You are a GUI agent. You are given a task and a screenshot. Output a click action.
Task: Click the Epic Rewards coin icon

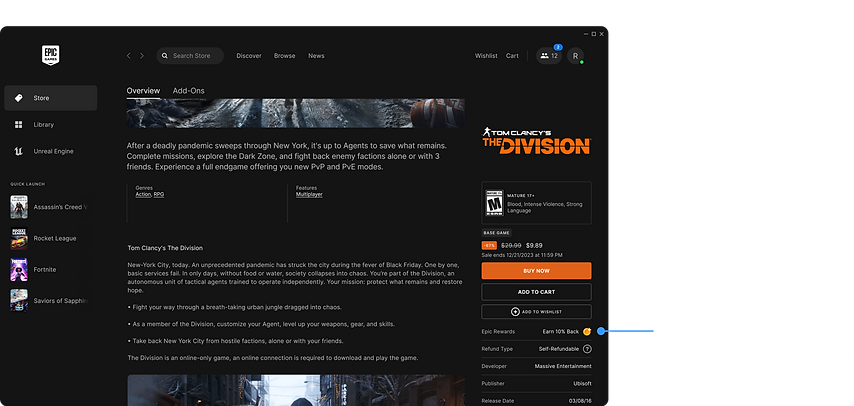[587, 331]
